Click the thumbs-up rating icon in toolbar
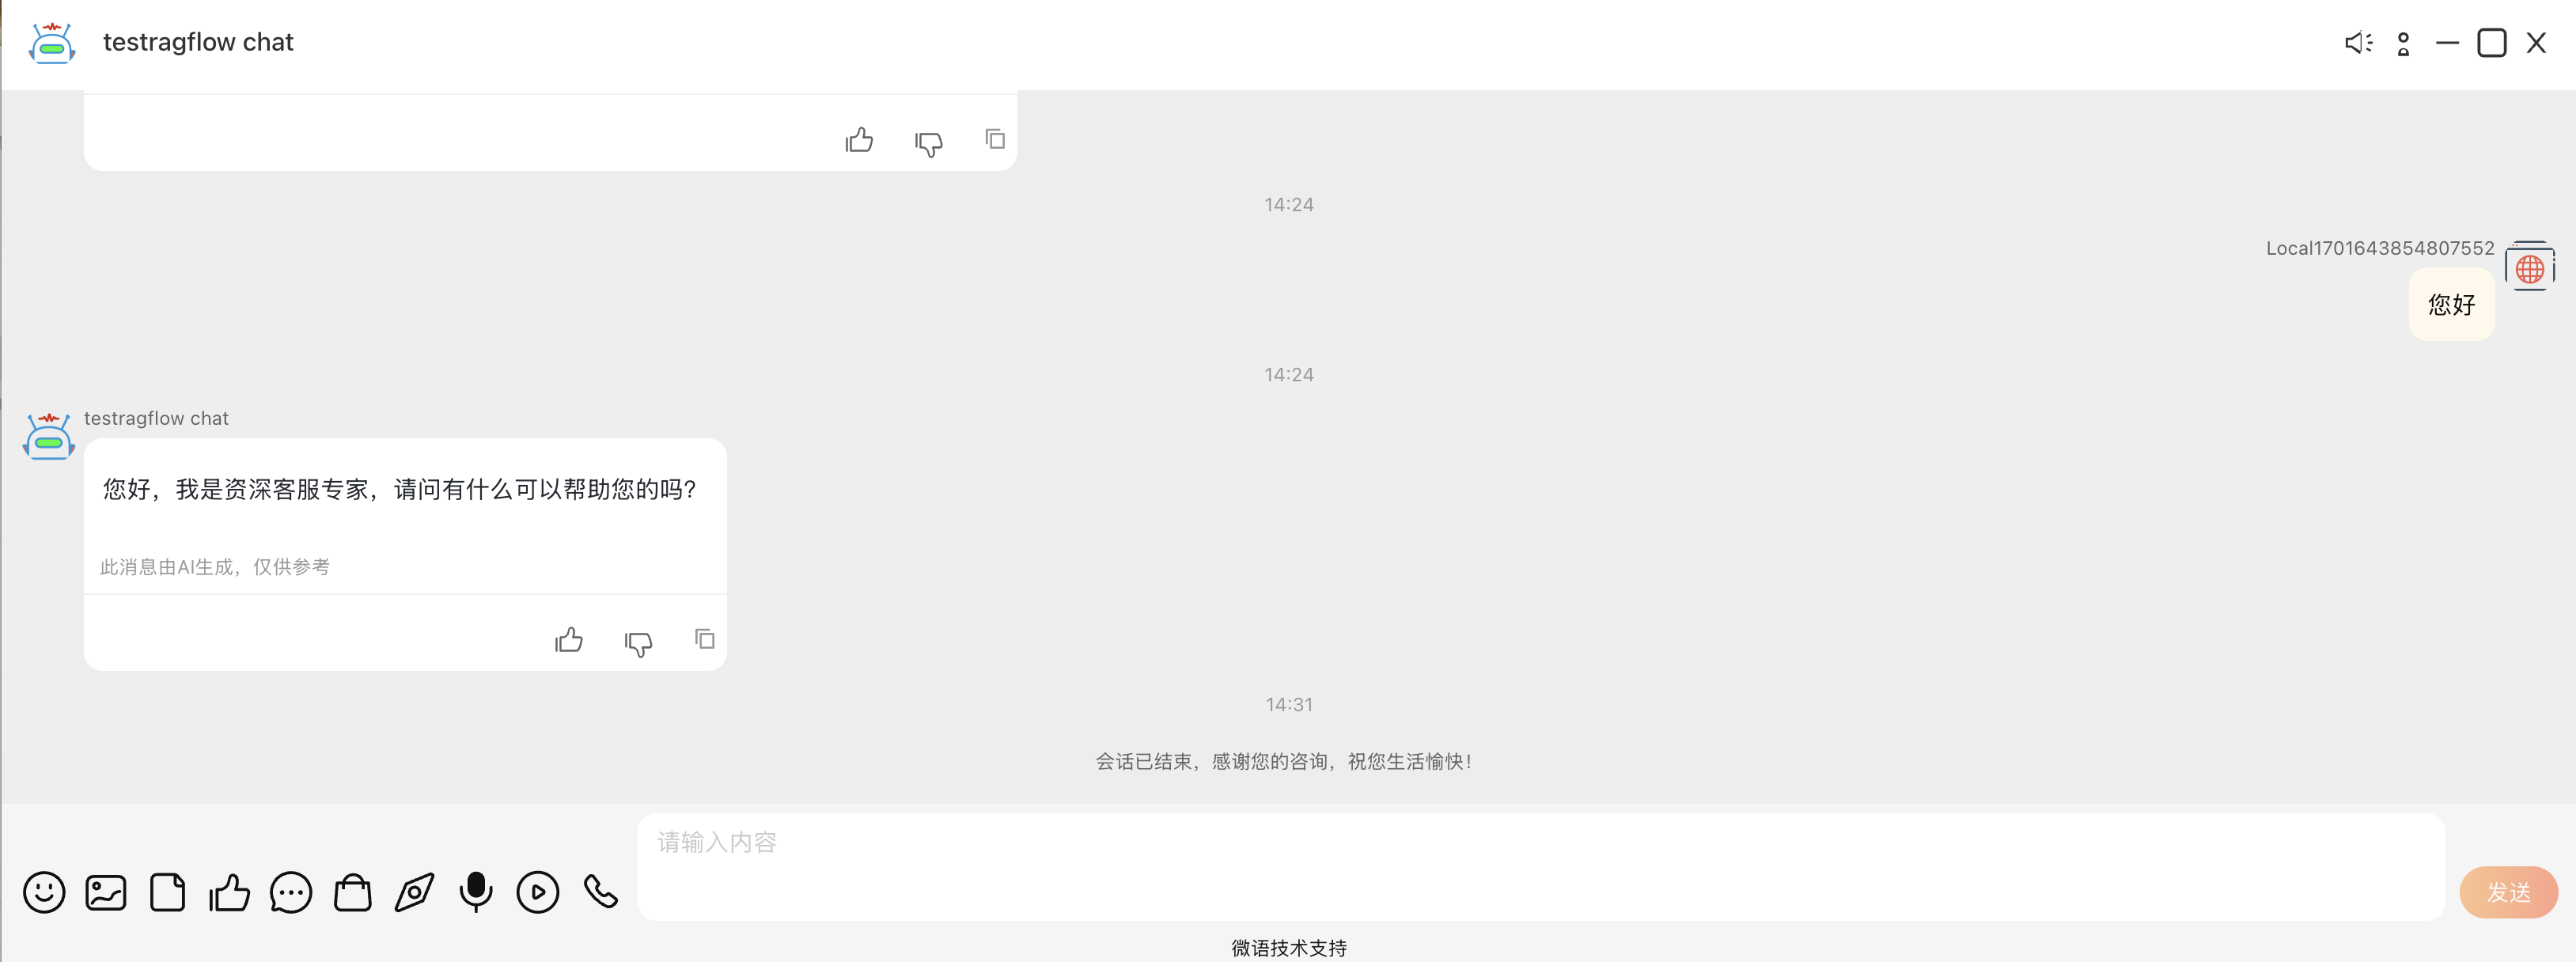Viewport: 2576px width, 962px height. coord(229,892)
